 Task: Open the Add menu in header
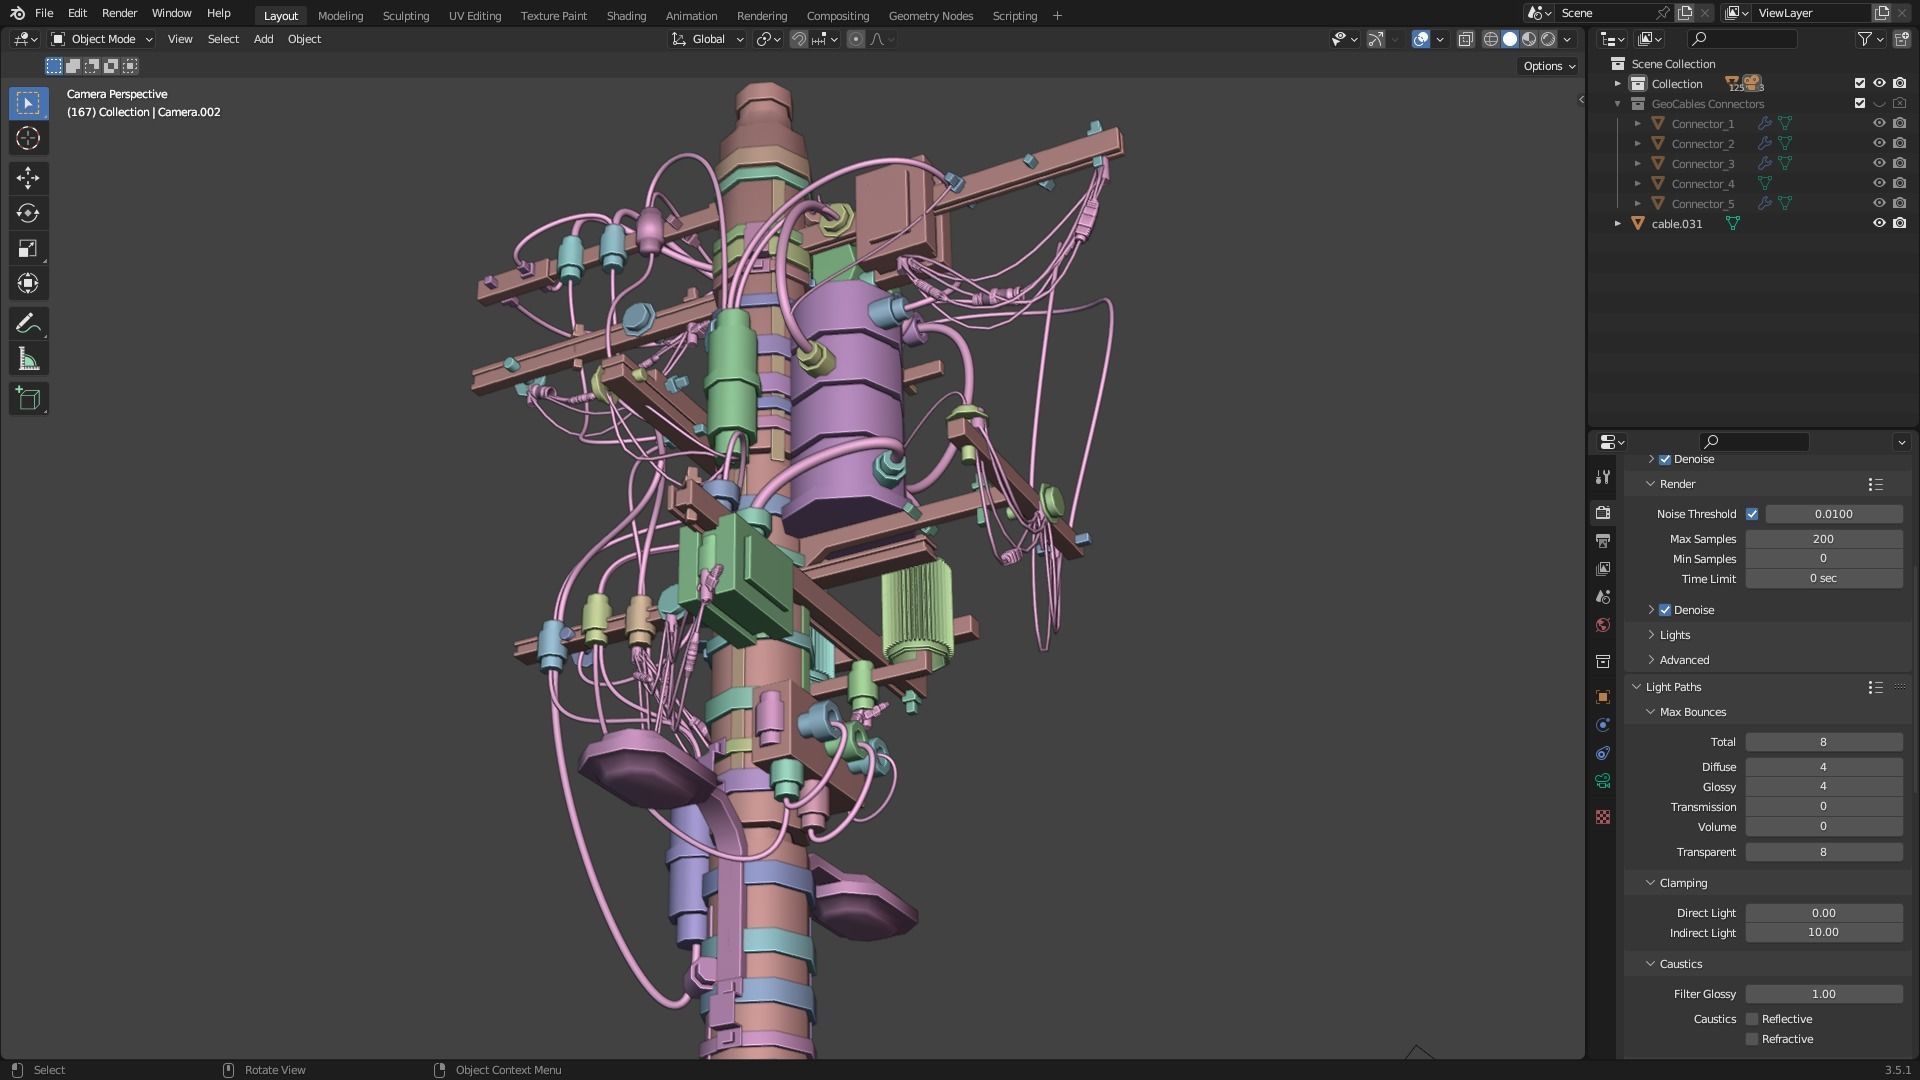pyautogui.click(x=263, y=39)
